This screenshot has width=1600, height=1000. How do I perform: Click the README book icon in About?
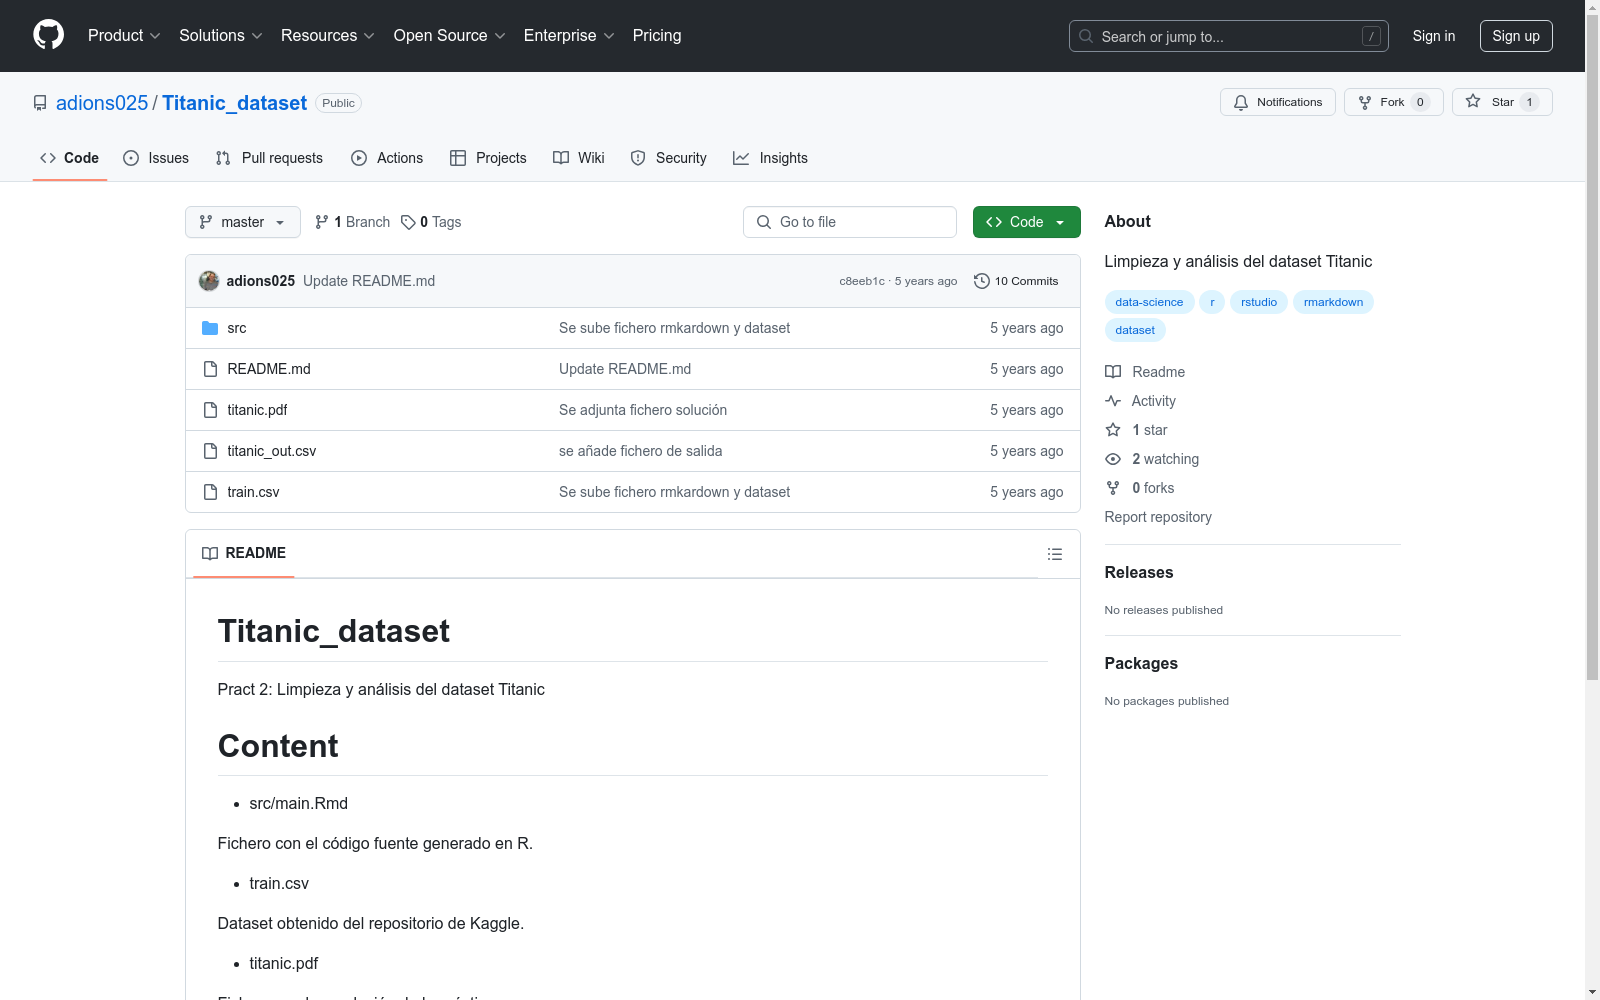coord(1113,372)
